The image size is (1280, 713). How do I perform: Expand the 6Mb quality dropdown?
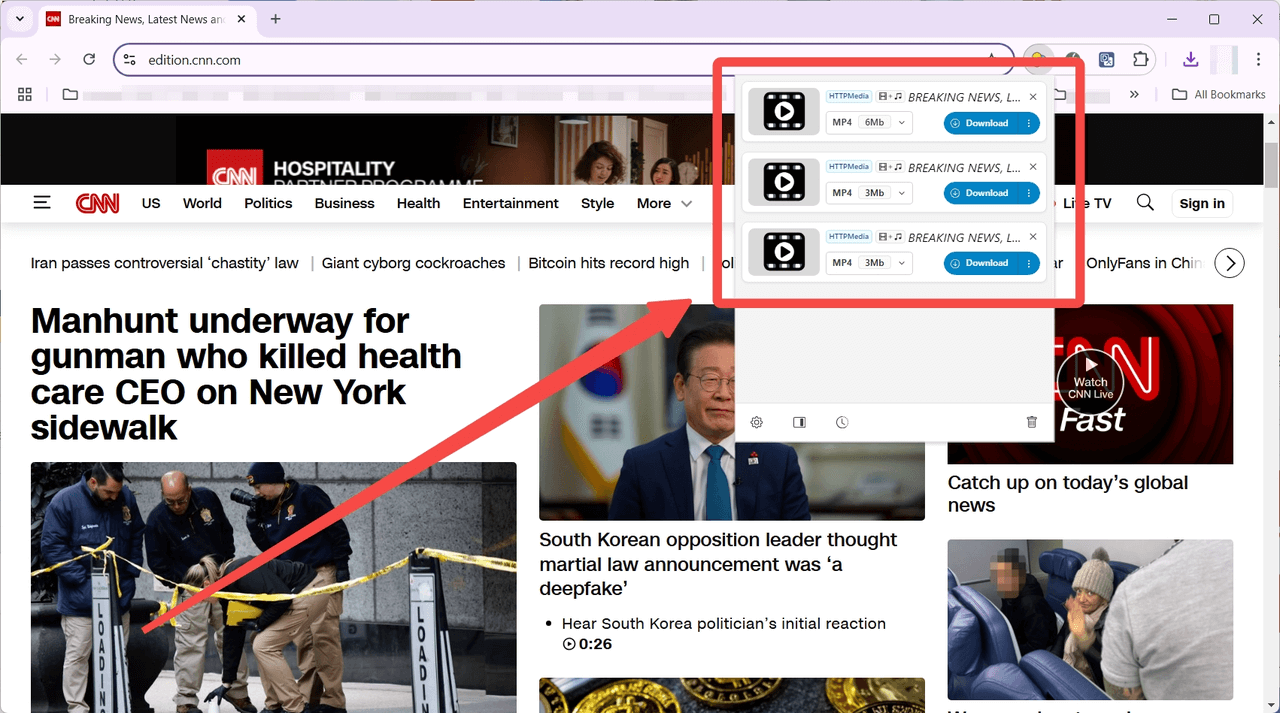[899, 122]
